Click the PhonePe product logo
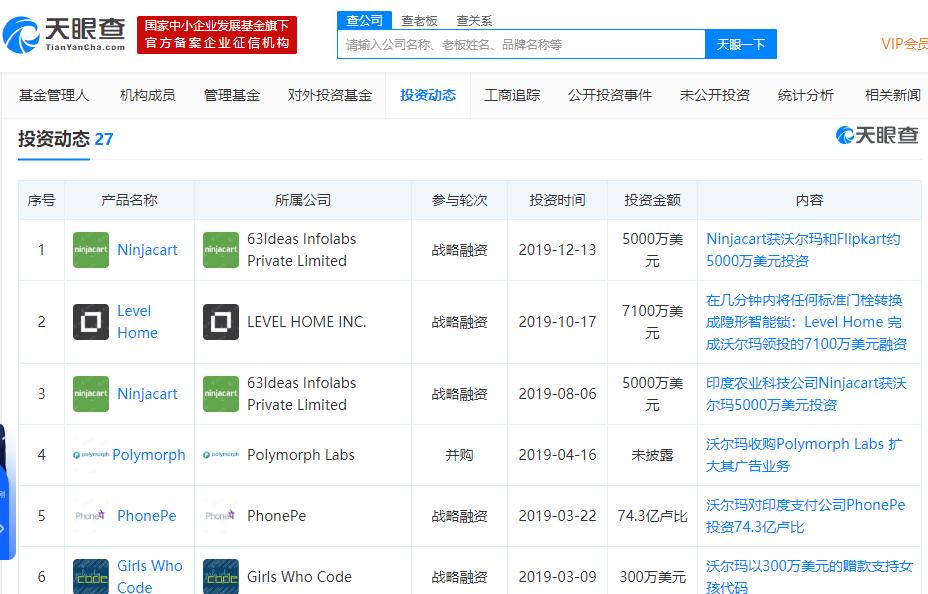The image size is (928, 594). [x=91, y=516]
